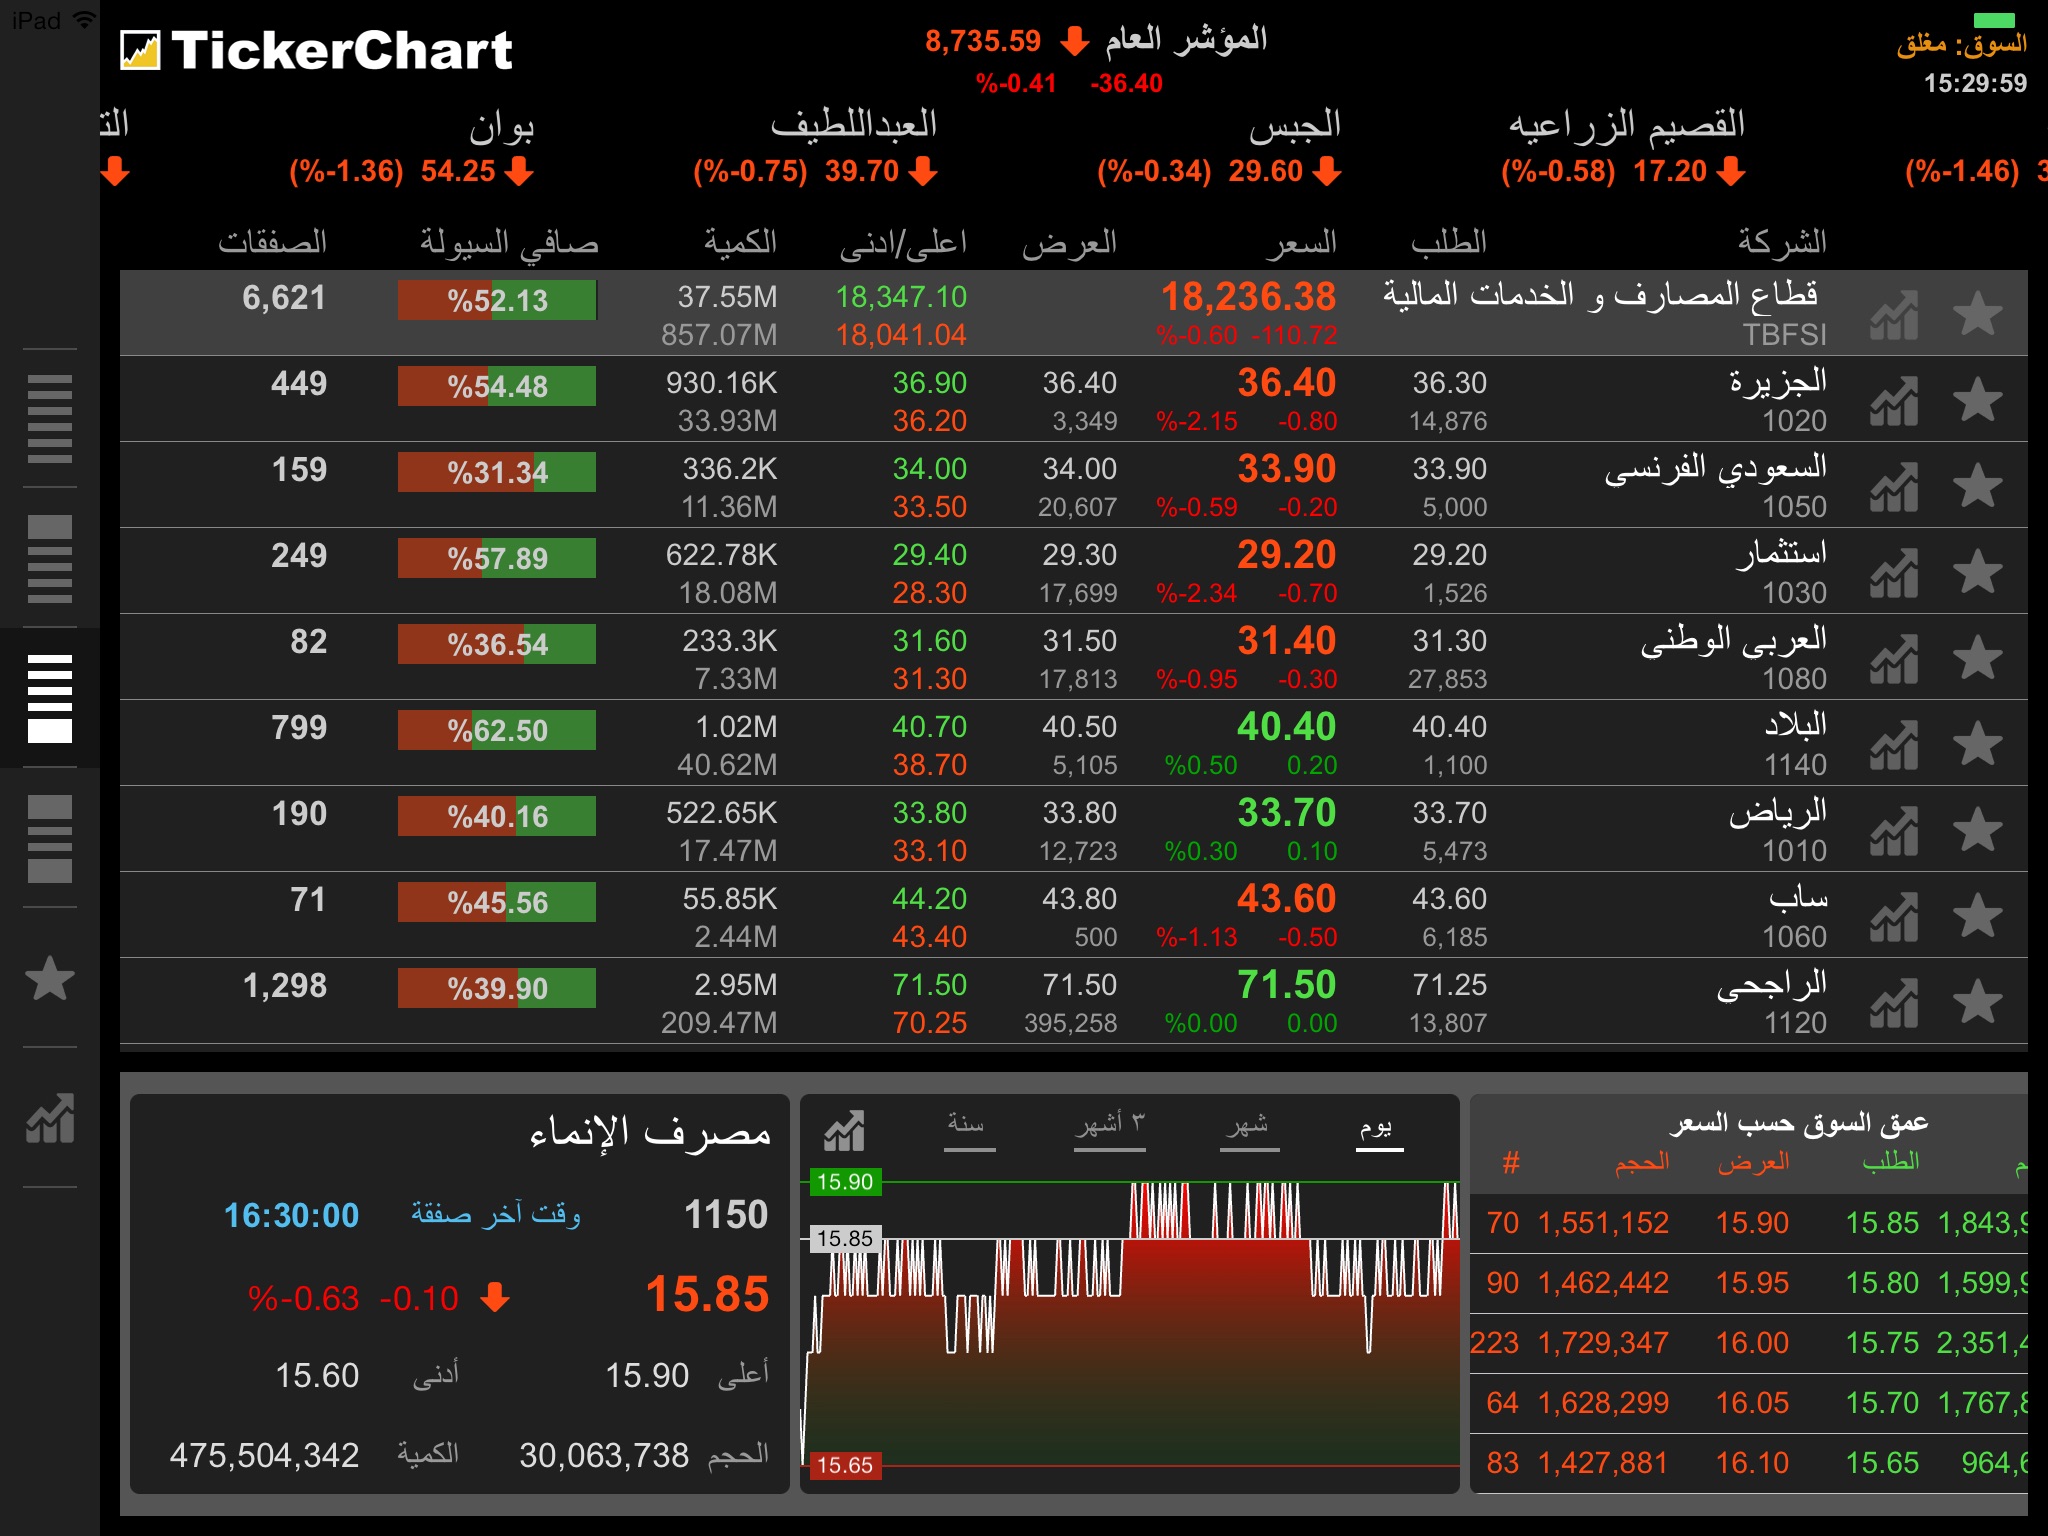Star the السعودي الفرنسي 1050 row
Viewport: 2048px width, 1536px height.
click(1977, 487)
